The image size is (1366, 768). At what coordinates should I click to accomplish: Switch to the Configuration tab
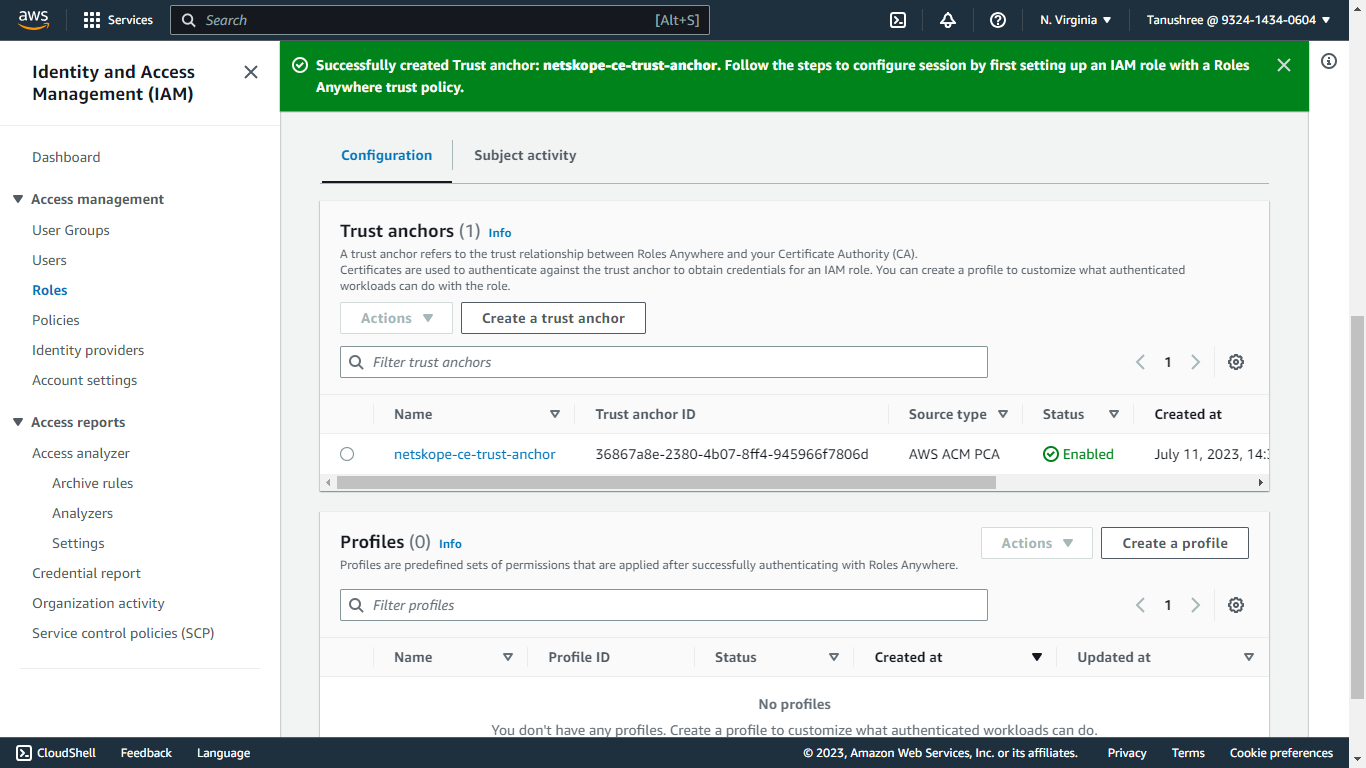pos(387,155)
